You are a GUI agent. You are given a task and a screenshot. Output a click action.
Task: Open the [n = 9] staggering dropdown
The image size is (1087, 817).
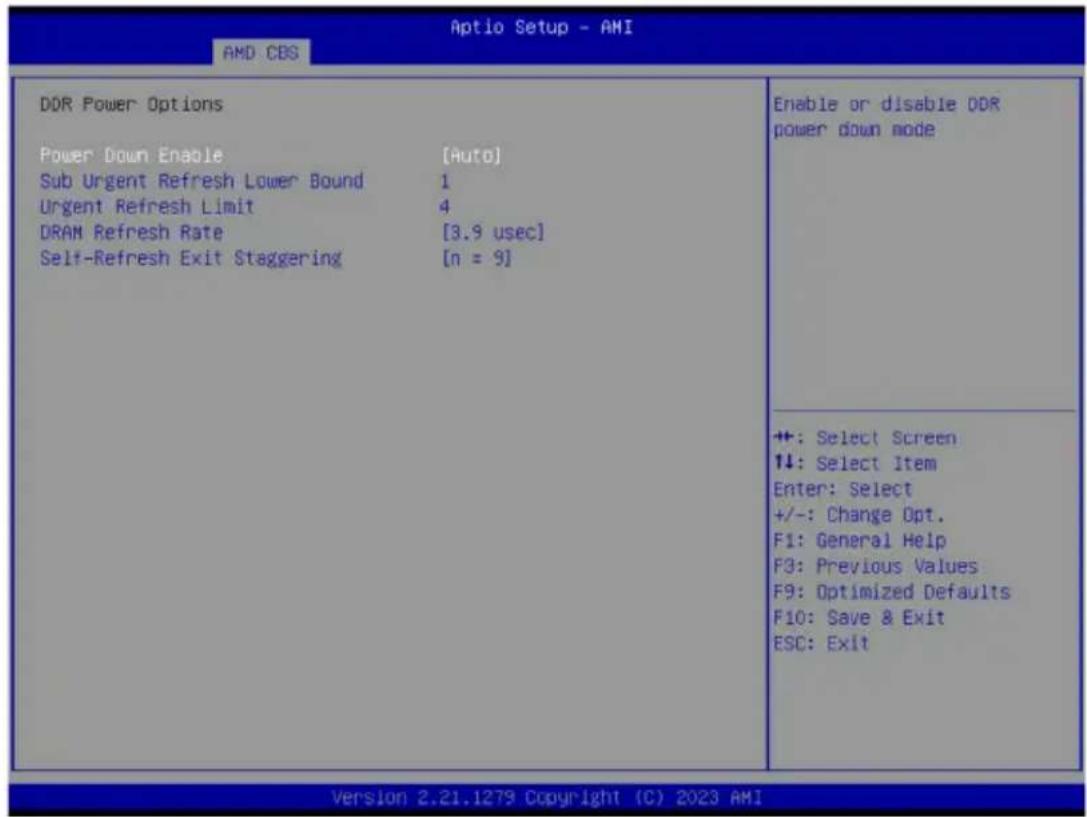(477, 258)
